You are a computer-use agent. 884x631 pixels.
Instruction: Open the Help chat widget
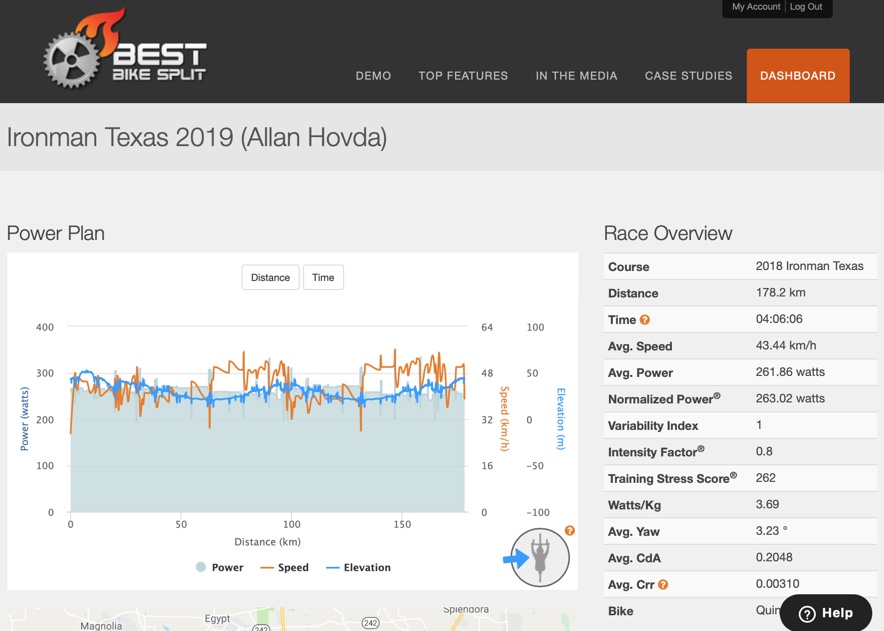pos(826,613)
